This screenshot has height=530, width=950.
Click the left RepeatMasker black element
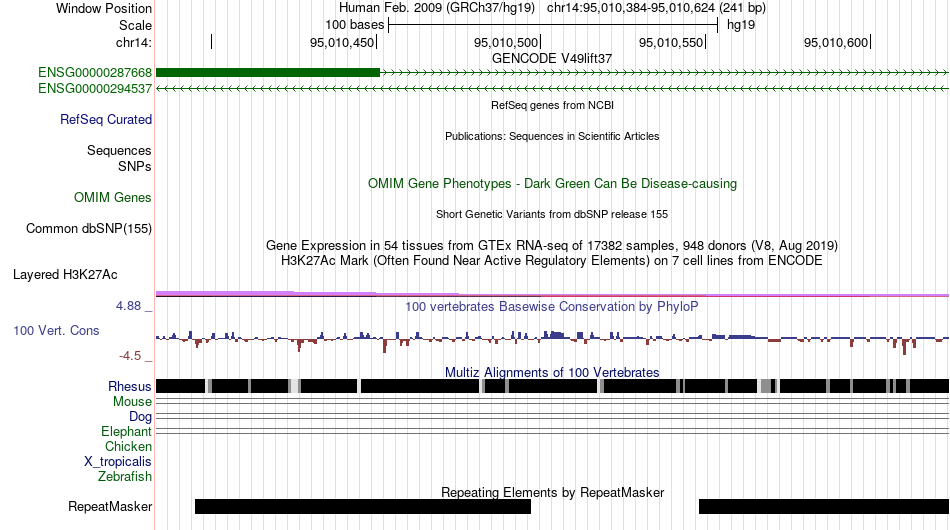tap(363, 506)
